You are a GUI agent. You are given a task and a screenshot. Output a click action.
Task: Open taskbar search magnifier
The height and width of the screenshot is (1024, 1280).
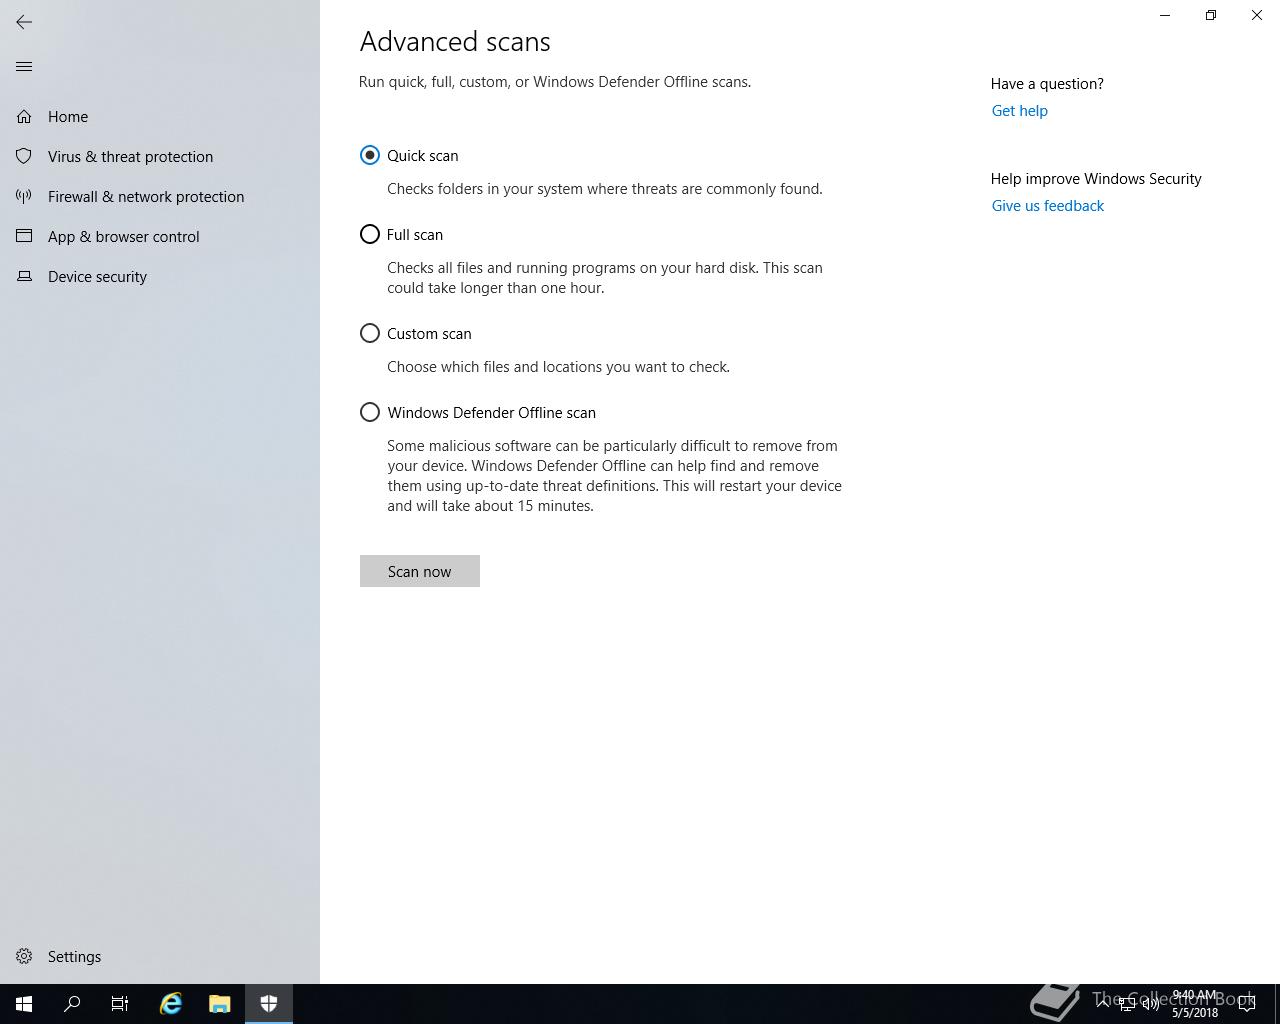click(x=72, y=1004)
